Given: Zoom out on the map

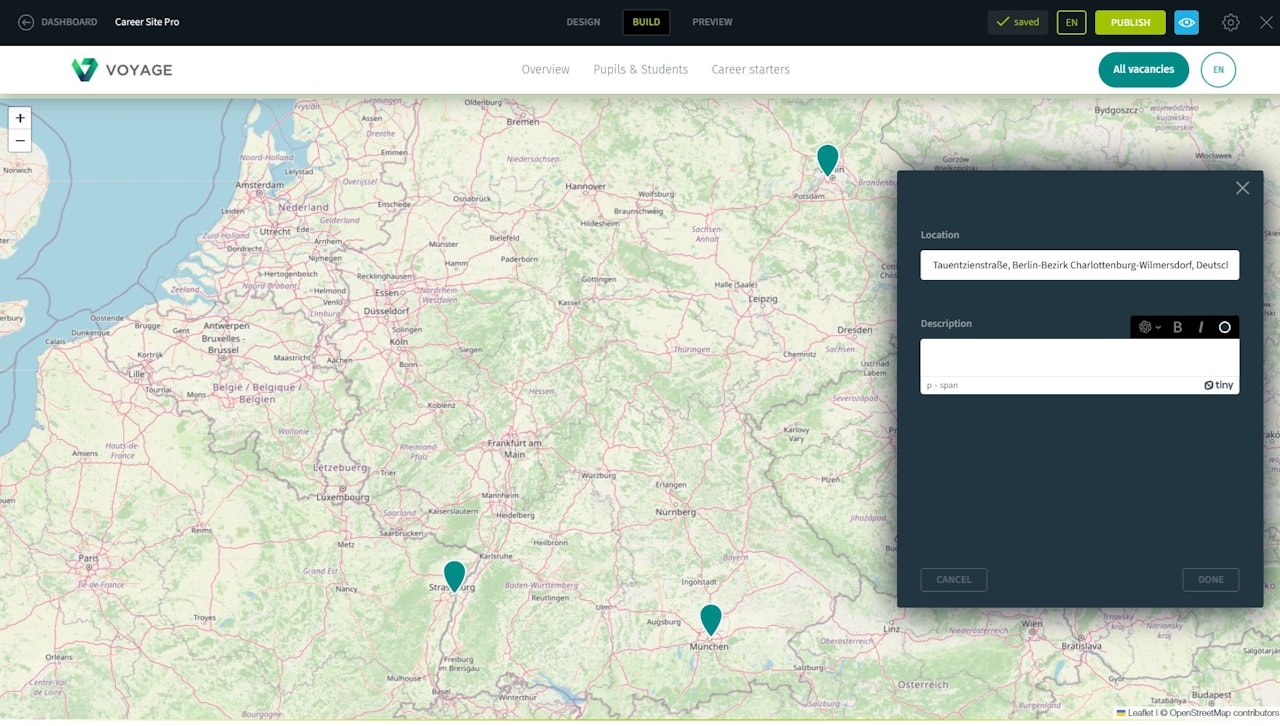Looking at the screenshot, I should tap(20, 141).
